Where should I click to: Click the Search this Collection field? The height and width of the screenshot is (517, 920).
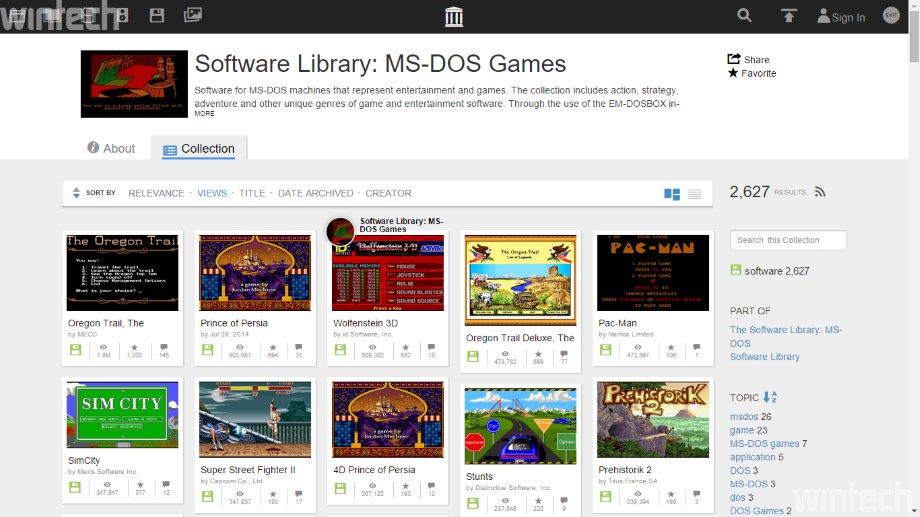click(788, 240)
